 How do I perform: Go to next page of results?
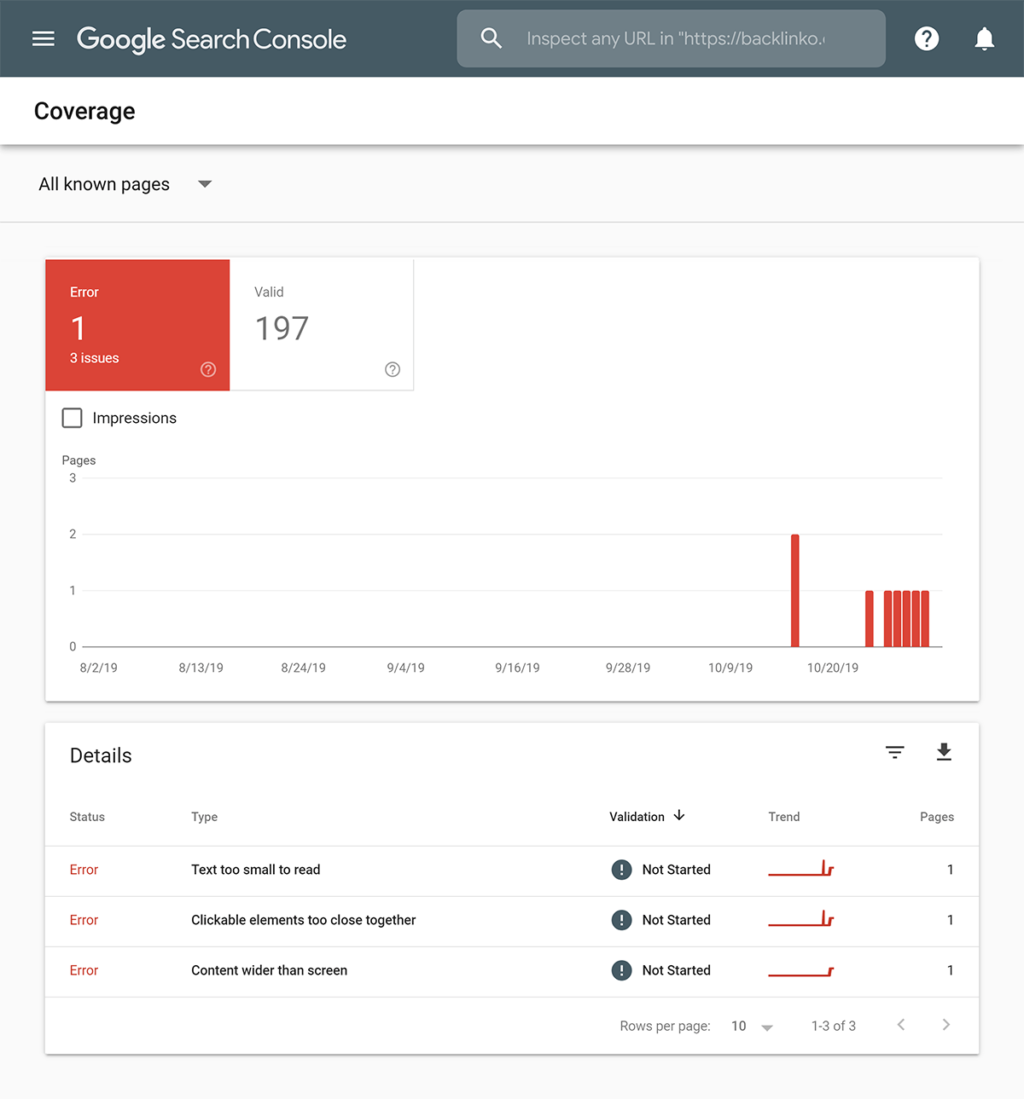[x=945, y=1025]
